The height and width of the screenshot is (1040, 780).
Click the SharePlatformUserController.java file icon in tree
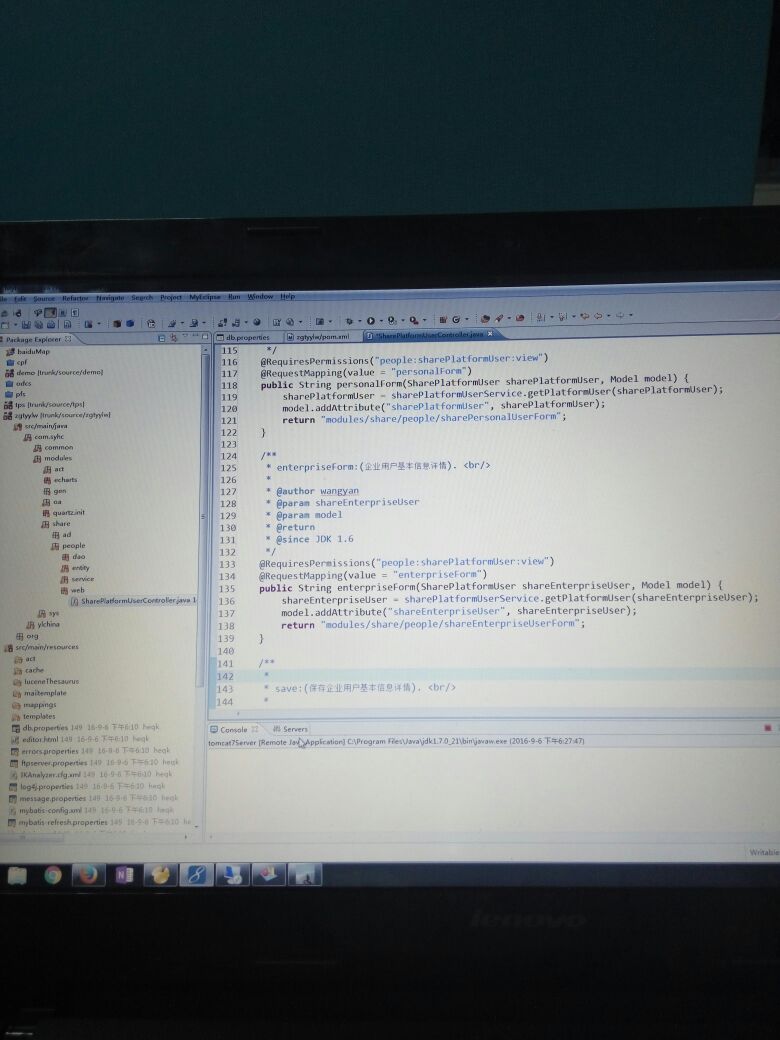point(74,601)
